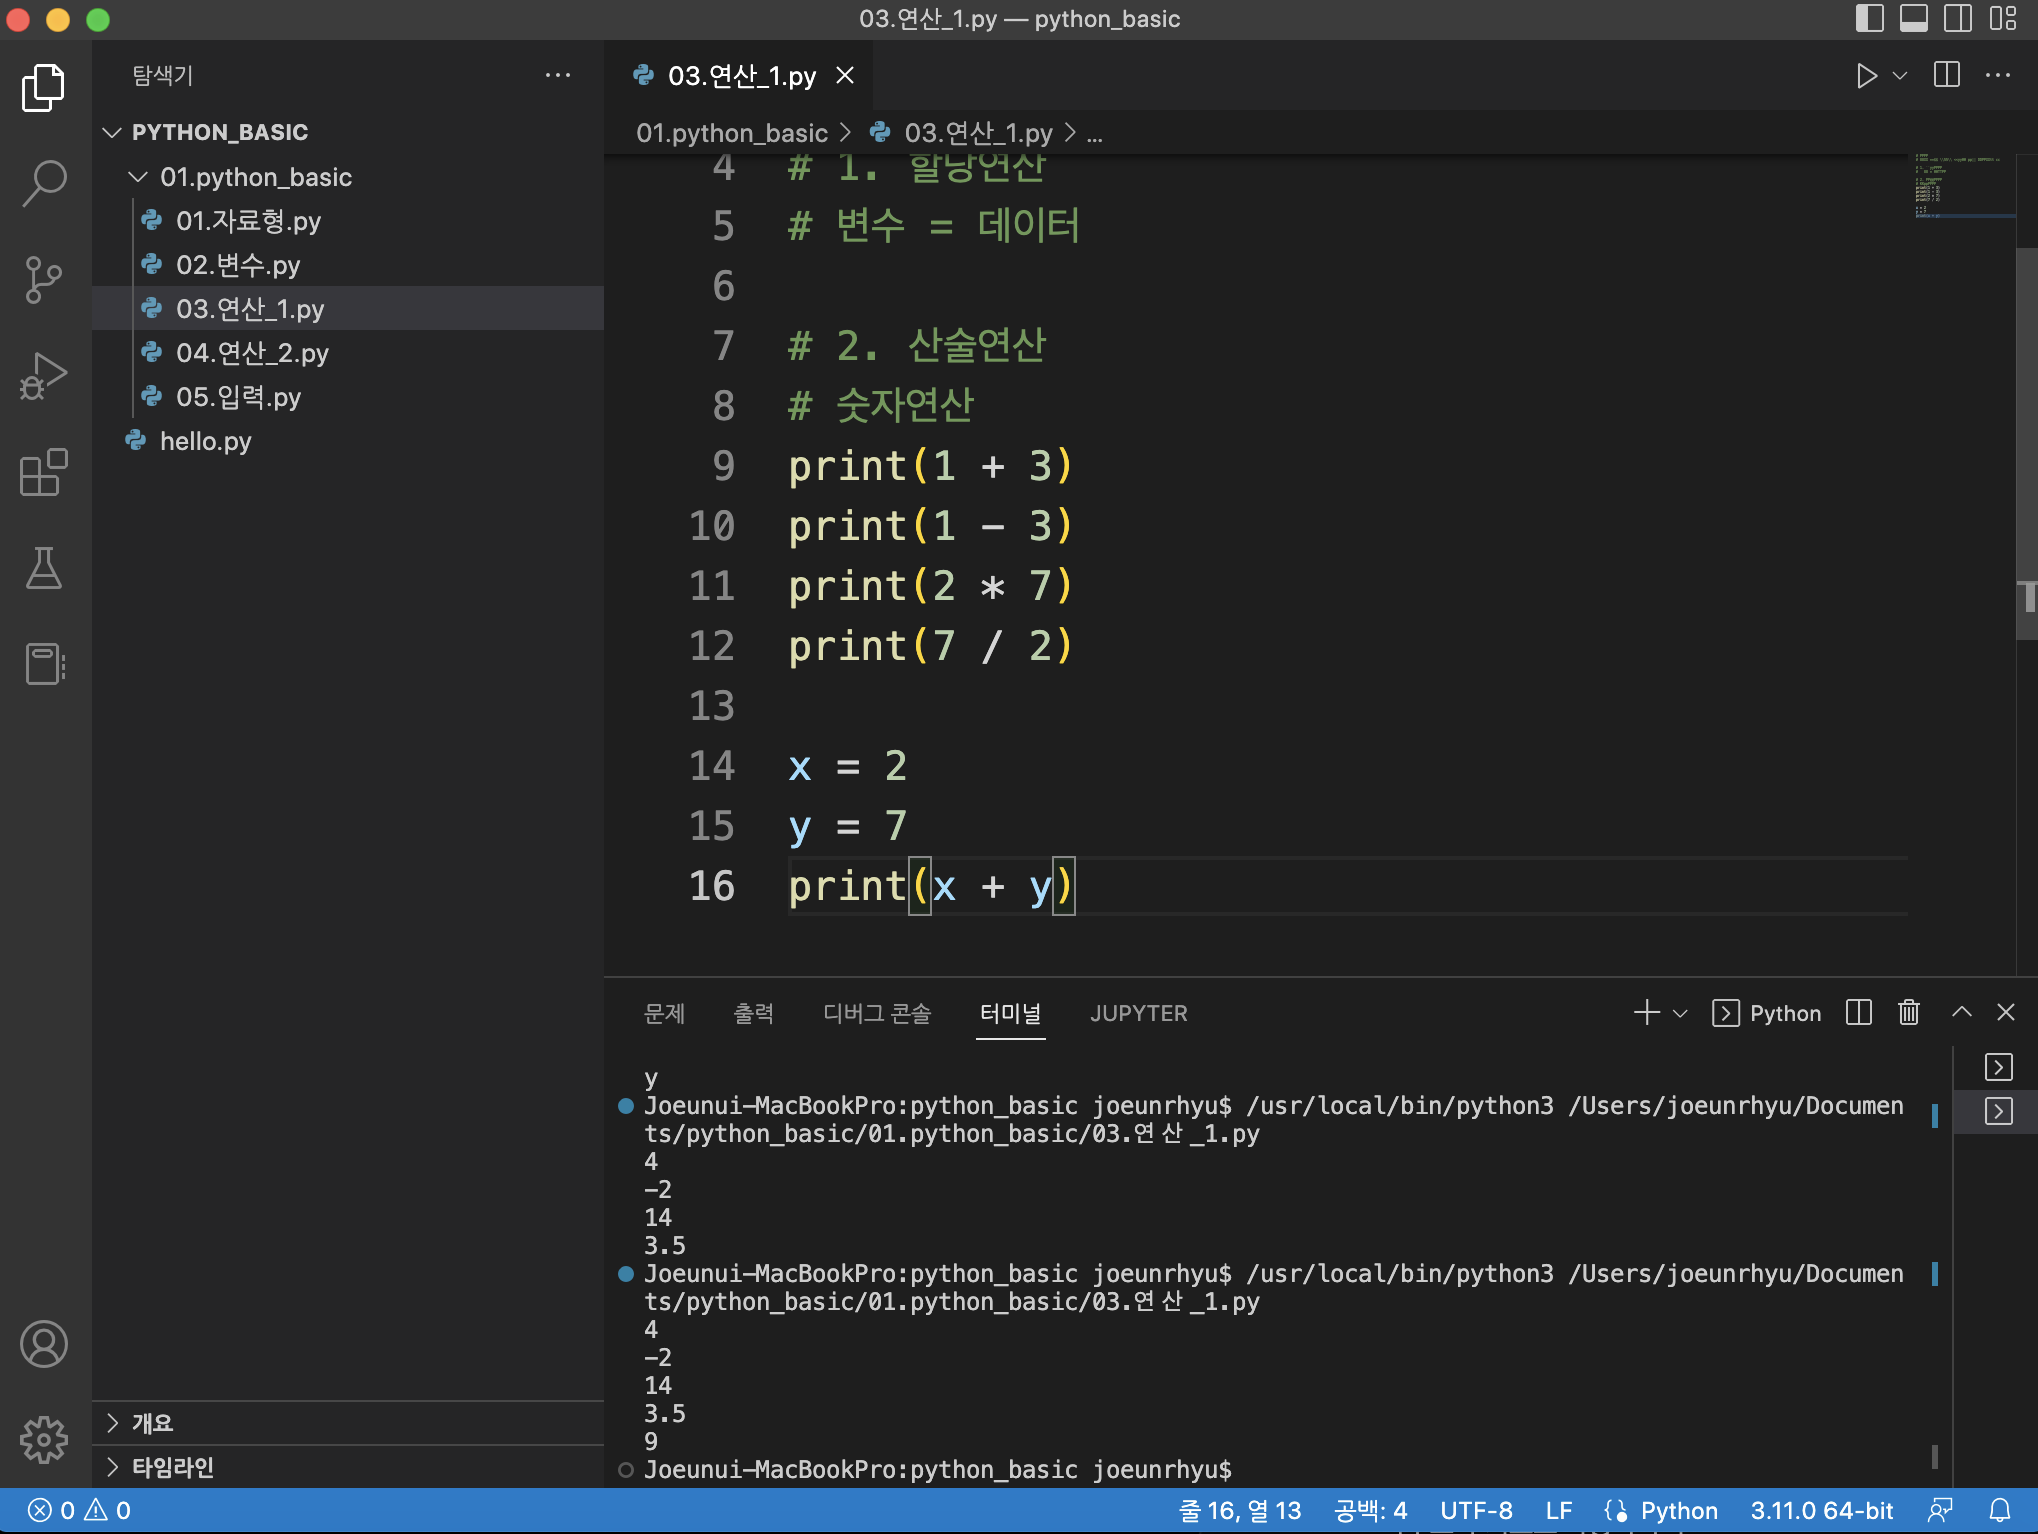Viewport: 2038px width, 1534px height.
Task: Open notifications bell in status bar
Action: click(x=2000, y=1510)
